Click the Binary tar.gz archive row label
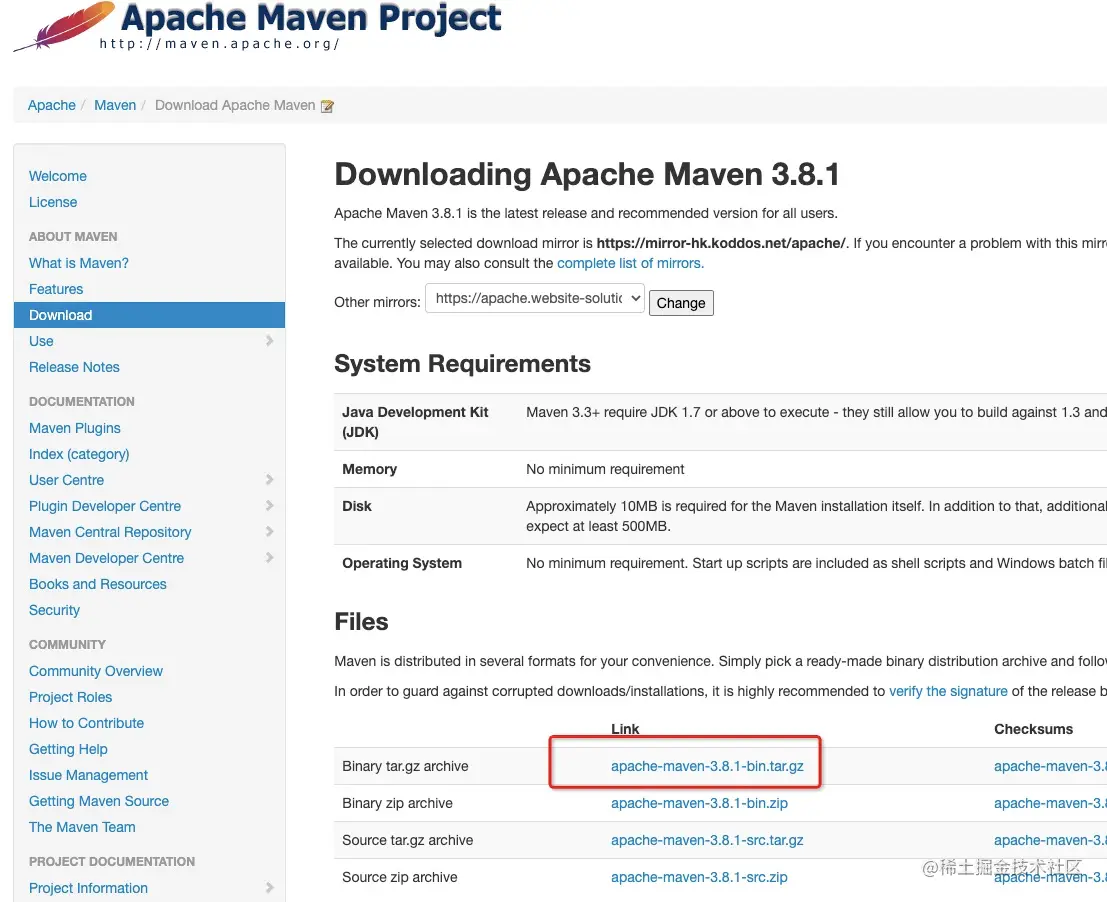Screen dimensions: 1107x902 [x=405, y=766]
